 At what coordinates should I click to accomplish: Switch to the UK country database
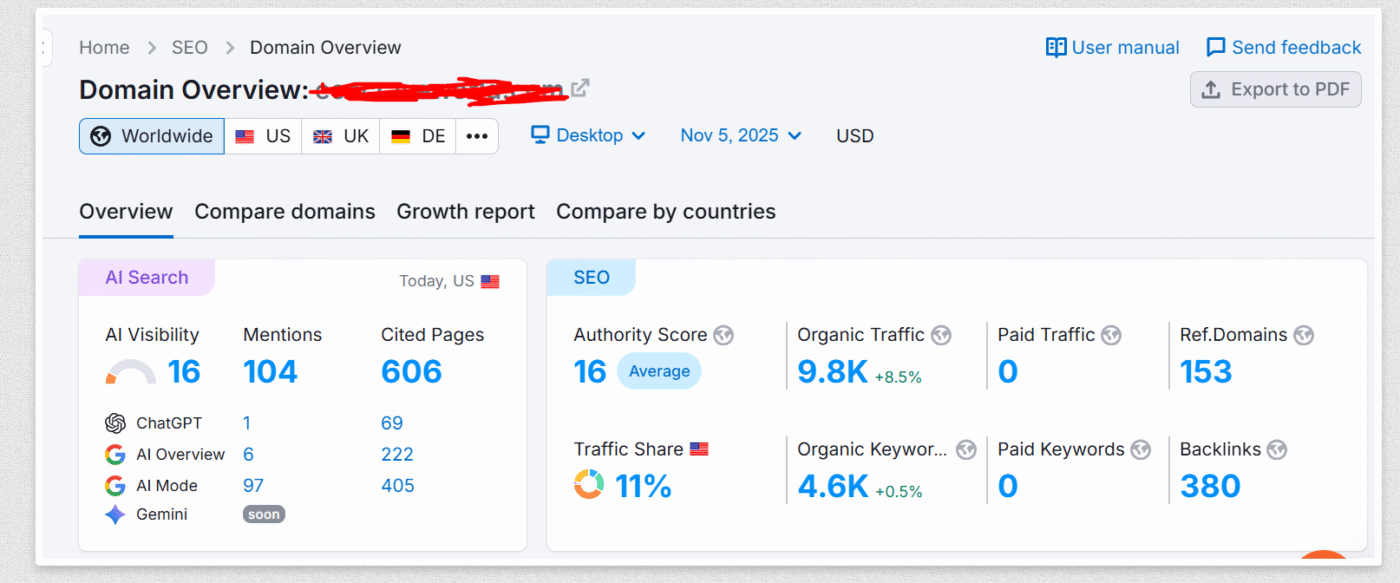(x=341, y=136)
